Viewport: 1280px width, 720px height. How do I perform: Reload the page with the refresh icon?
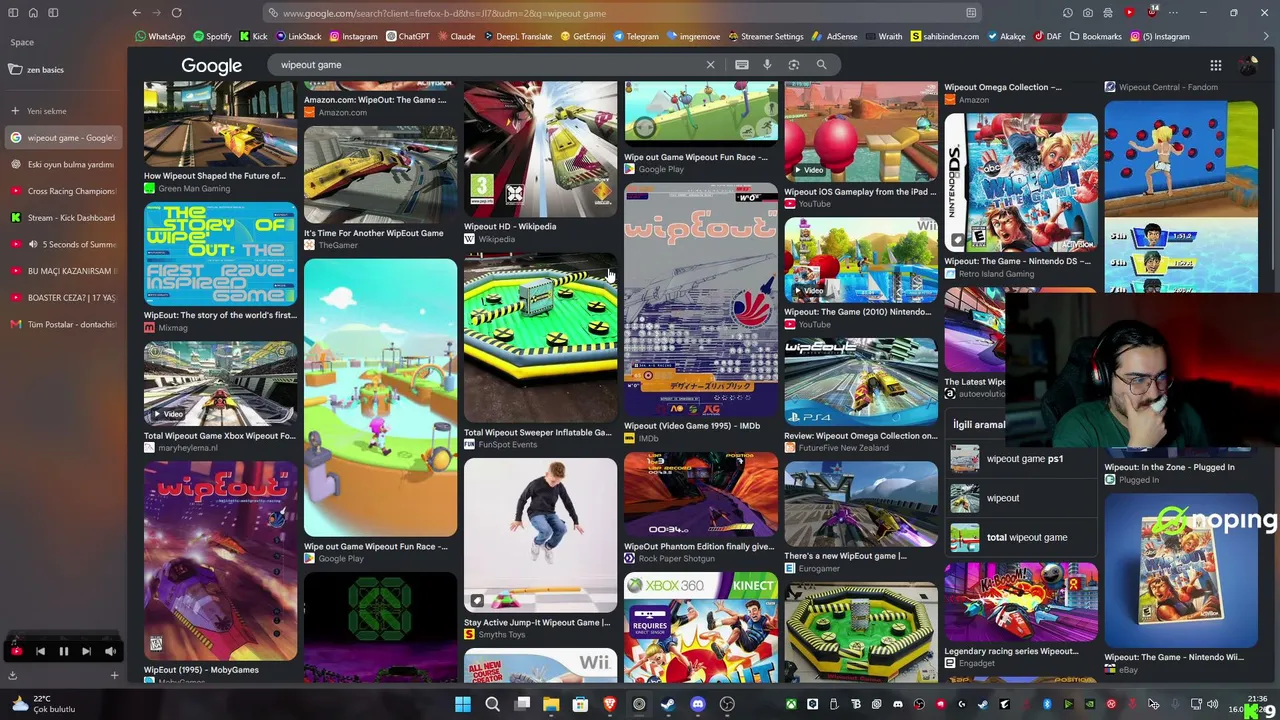tap(176, 13)
